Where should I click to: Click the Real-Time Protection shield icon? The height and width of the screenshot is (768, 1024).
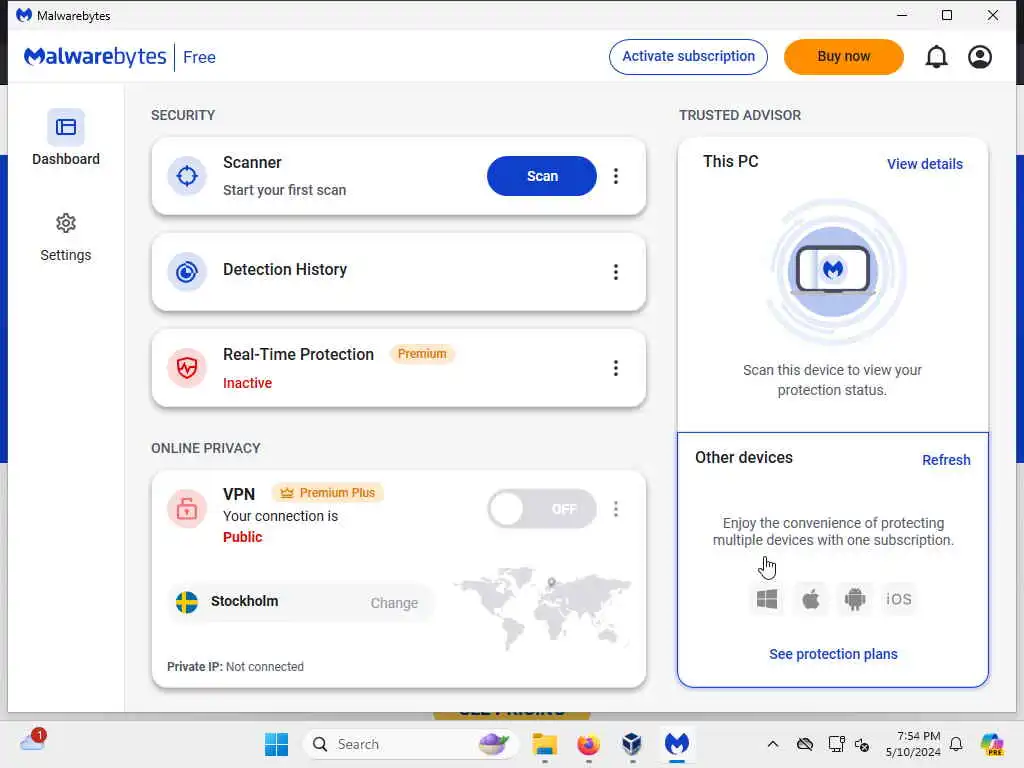click(x=187, y=368)
